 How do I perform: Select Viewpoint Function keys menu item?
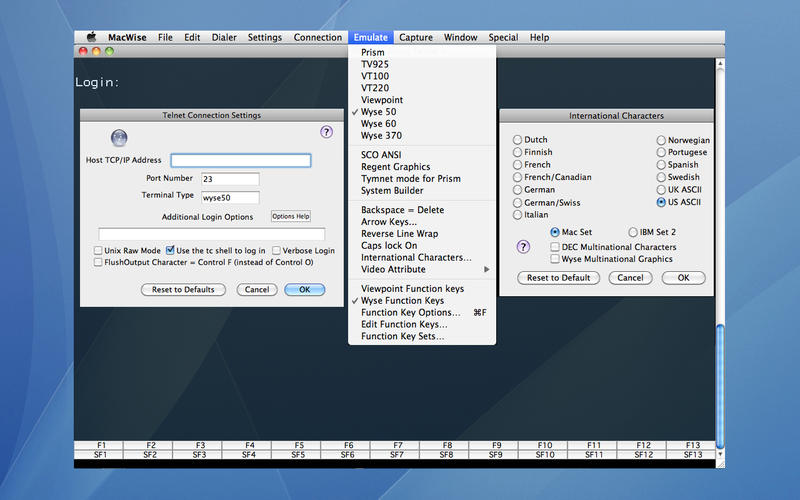(x=422, y=289)
